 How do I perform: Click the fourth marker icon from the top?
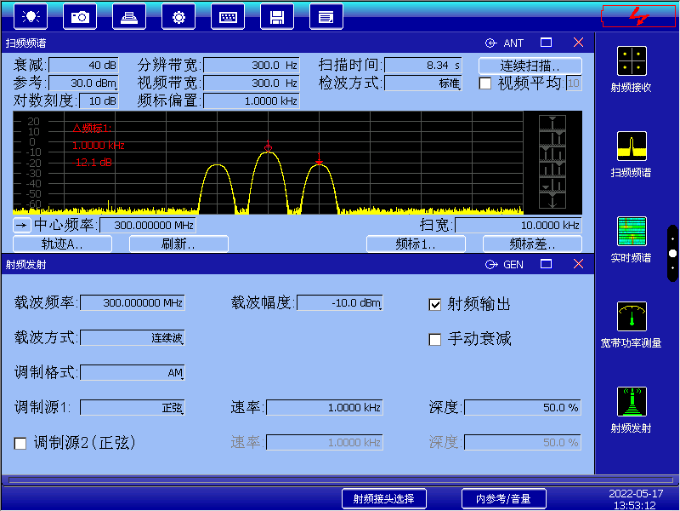552,168
